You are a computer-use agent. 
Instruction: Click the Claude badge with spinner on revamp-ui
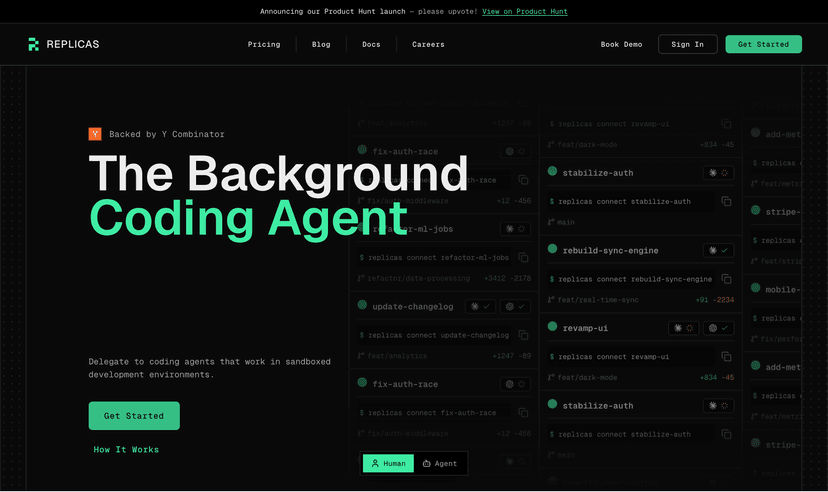[683, 328]
